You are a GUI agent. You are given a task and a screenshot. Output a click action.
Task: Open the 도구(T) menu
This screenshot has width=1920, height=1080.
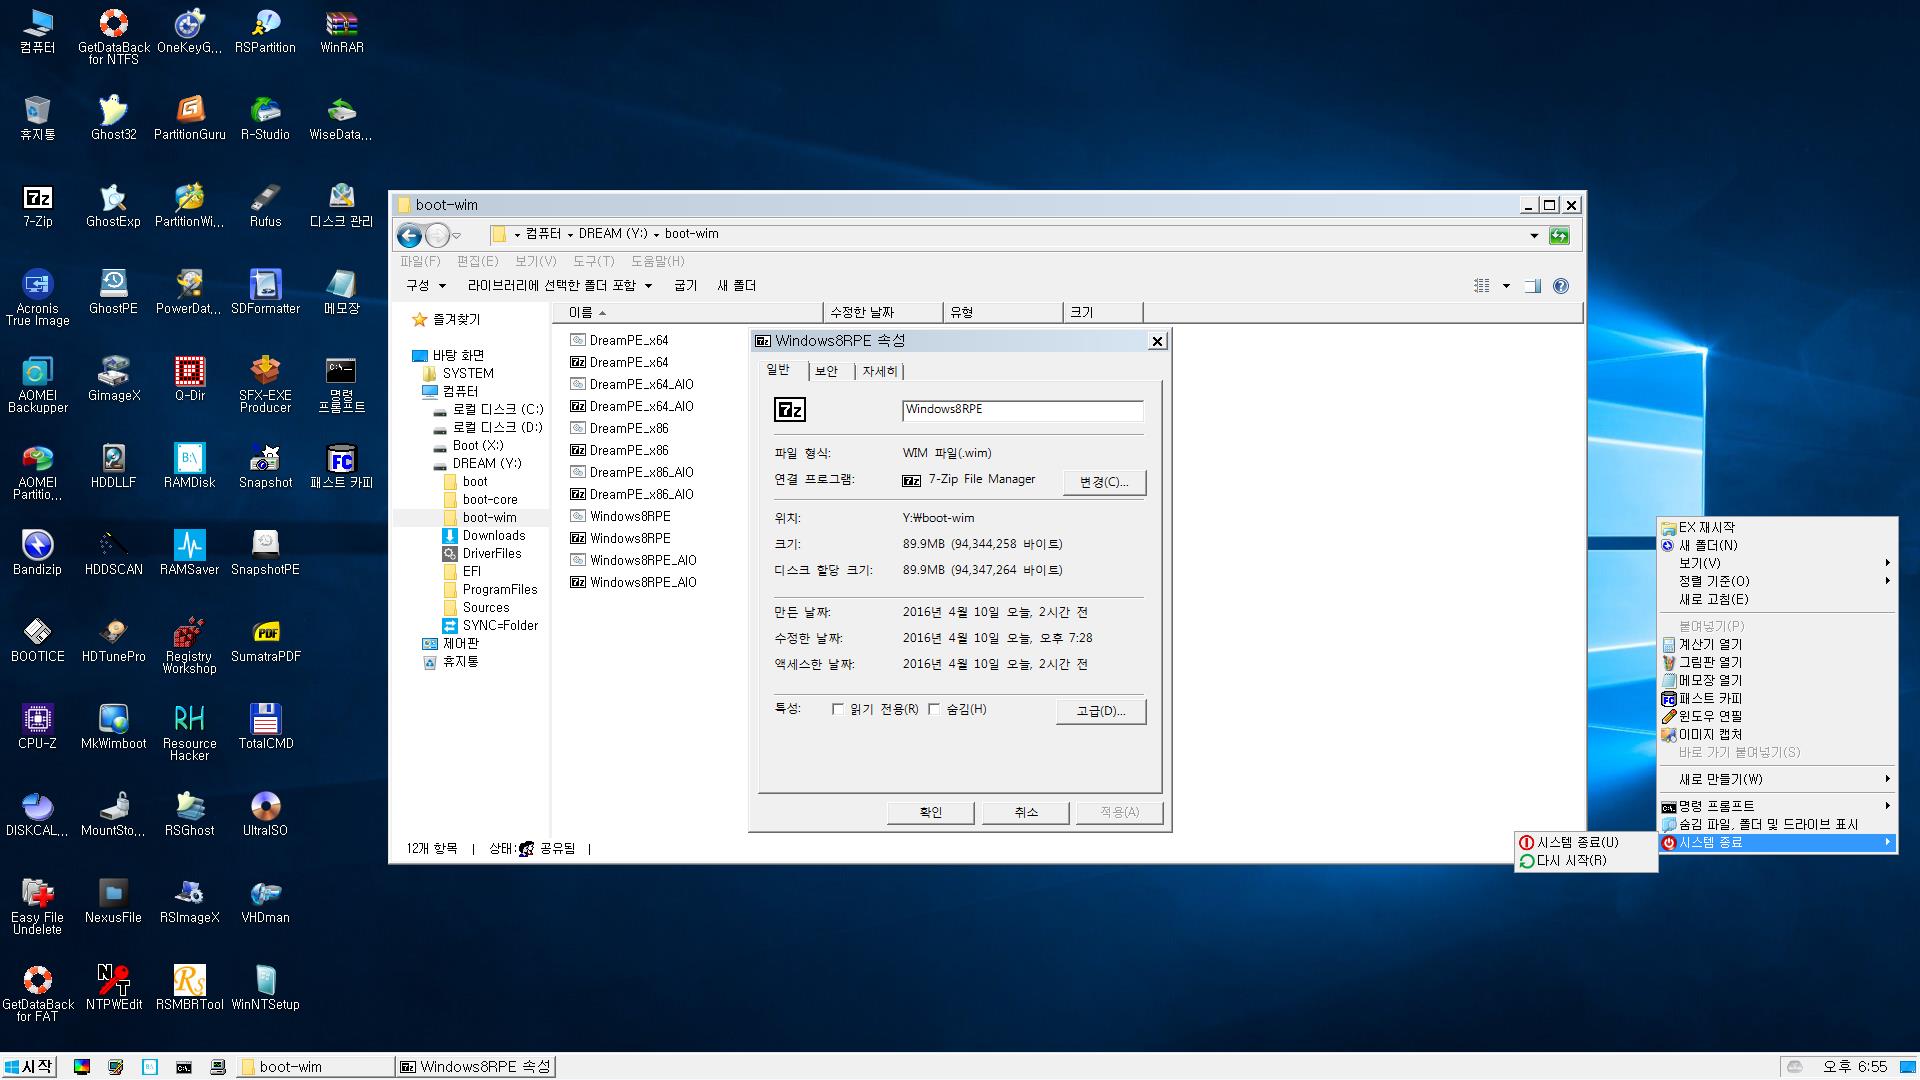point(594,261)
